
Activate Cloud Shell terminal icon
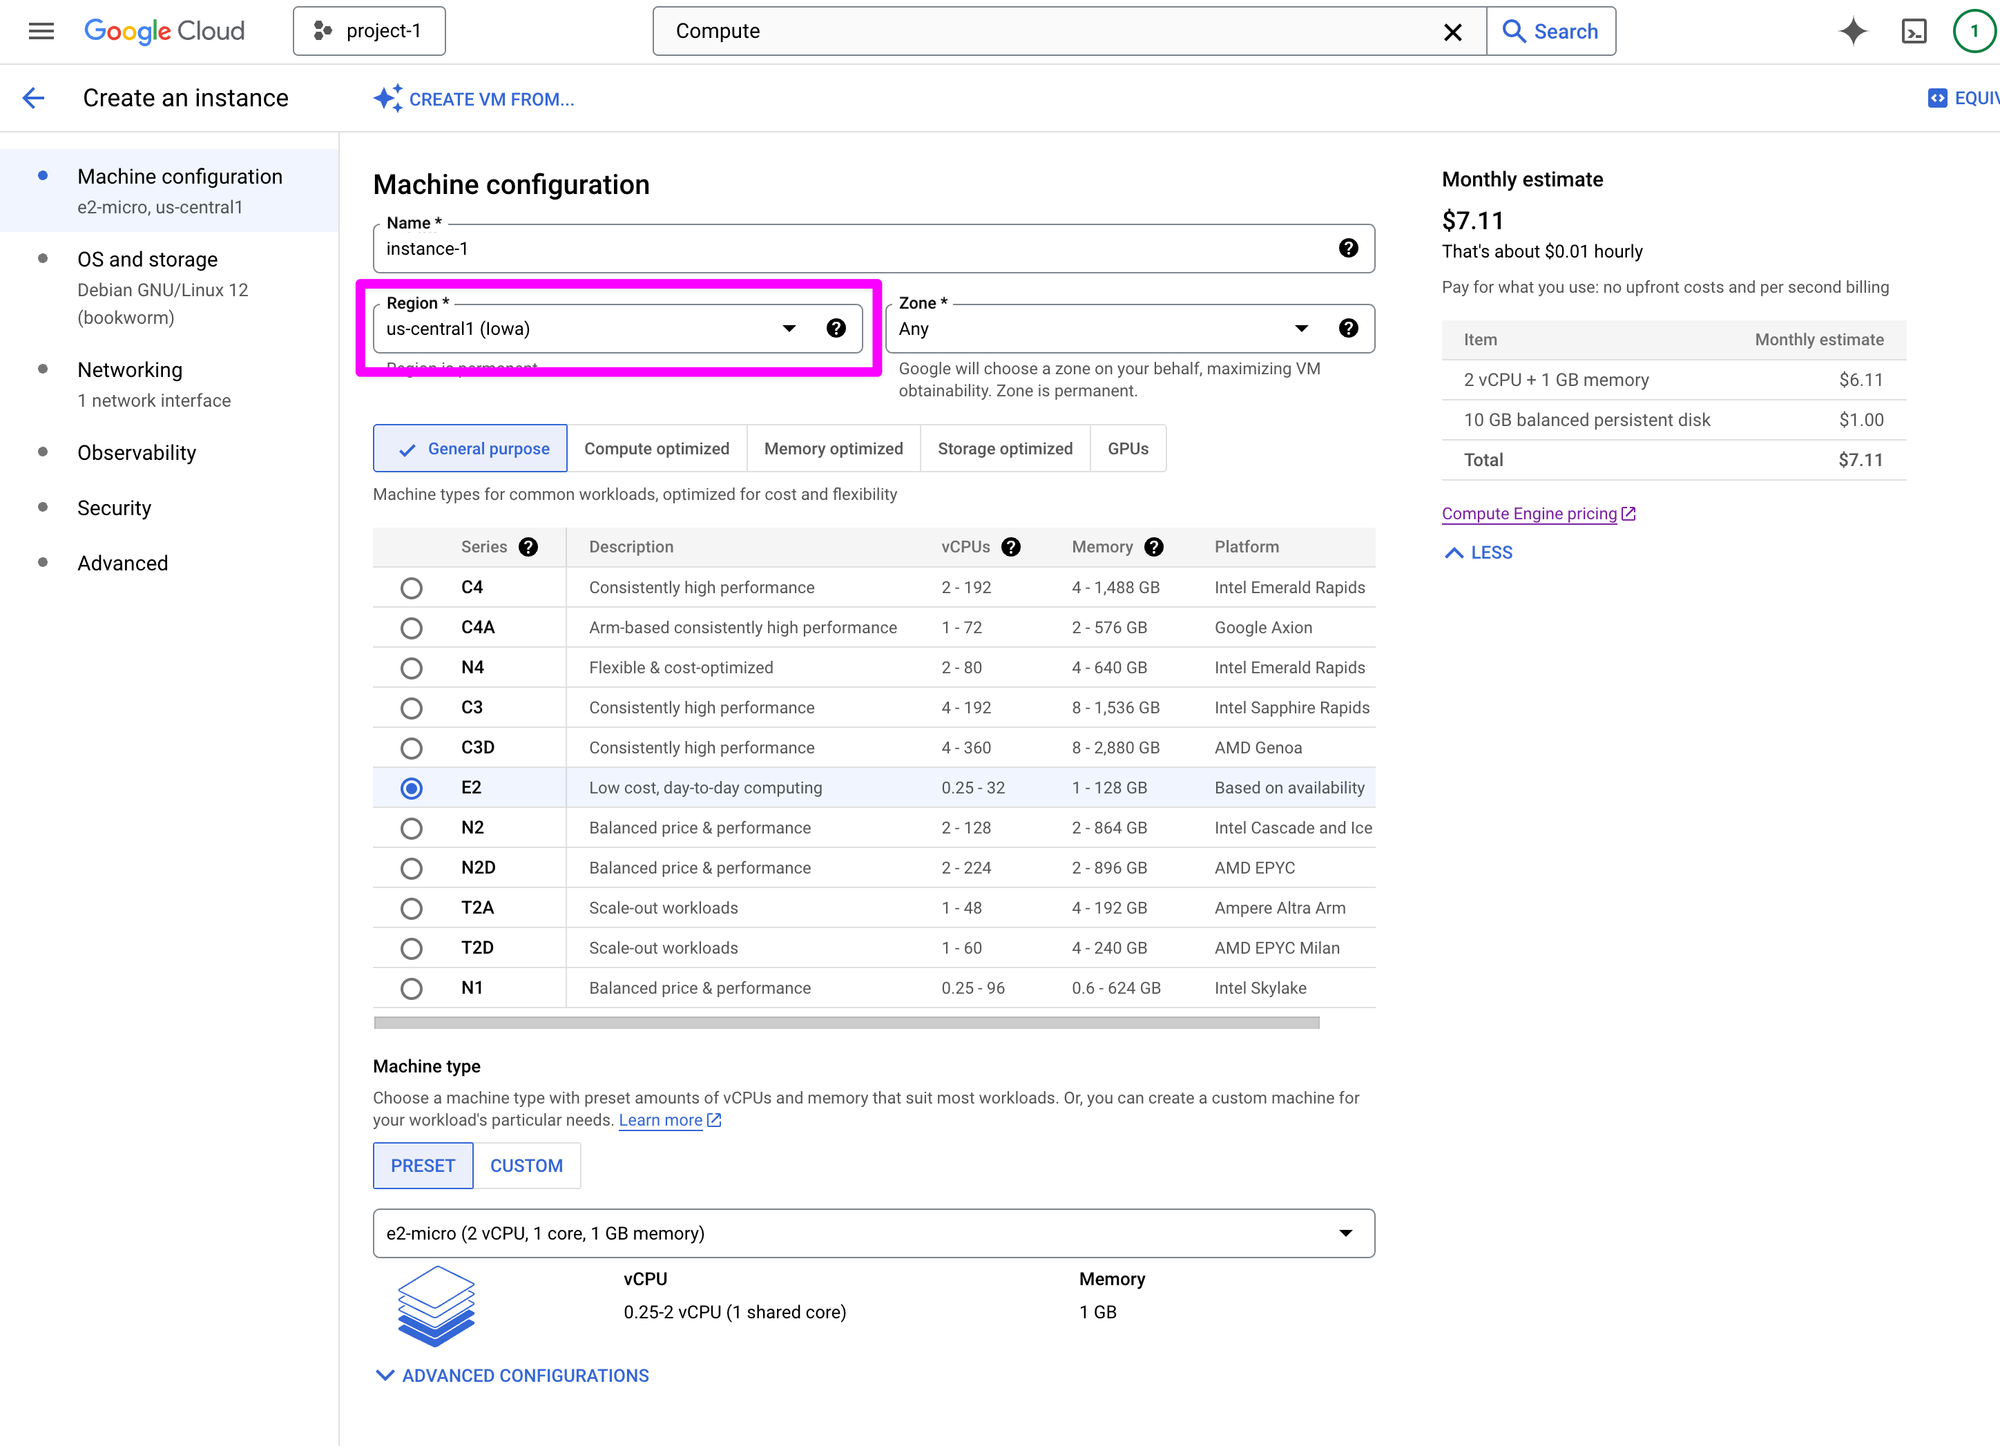point(1913,31)
